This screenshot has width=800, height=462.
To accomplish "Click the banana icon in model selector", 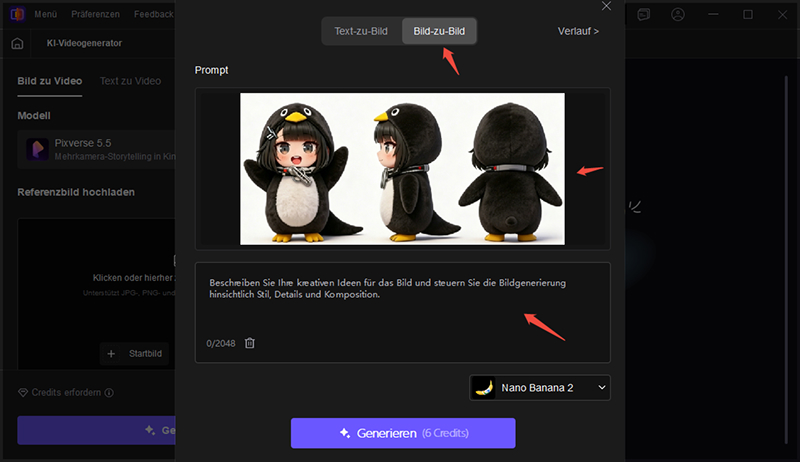I will point(484,388).
